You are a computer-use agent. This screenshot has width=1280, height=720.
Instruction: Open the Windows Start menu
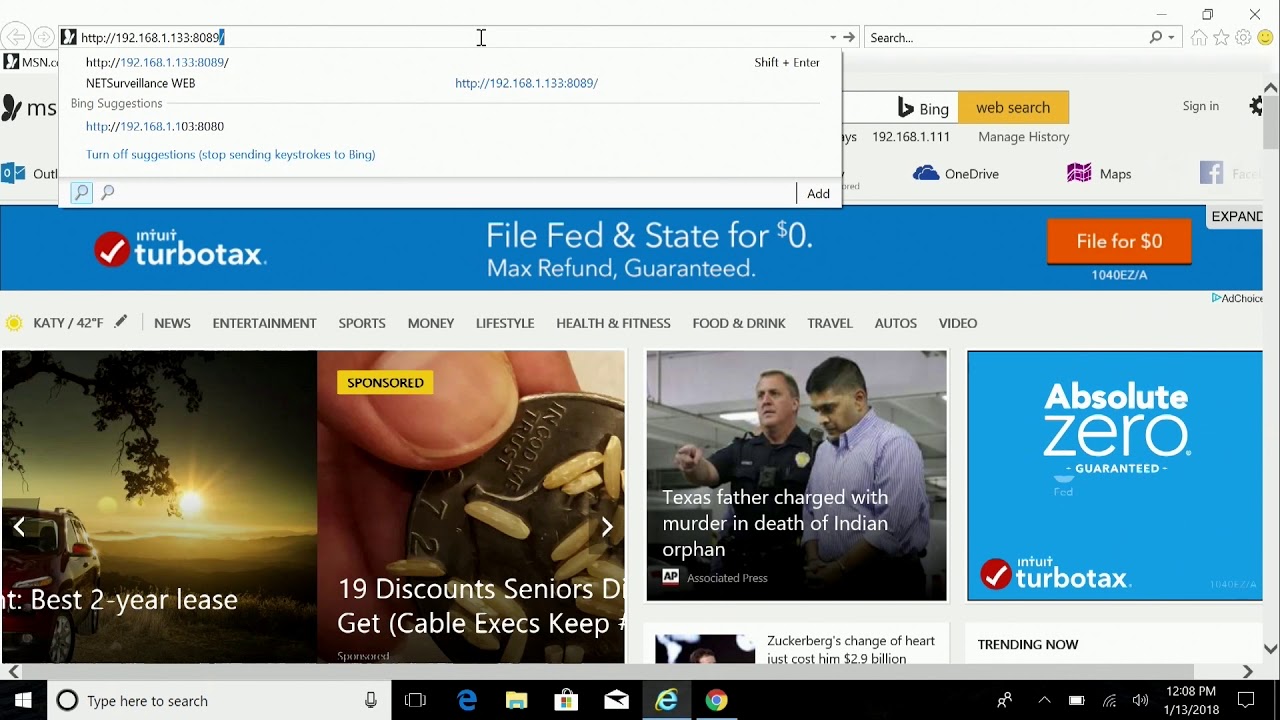(23, 700)
